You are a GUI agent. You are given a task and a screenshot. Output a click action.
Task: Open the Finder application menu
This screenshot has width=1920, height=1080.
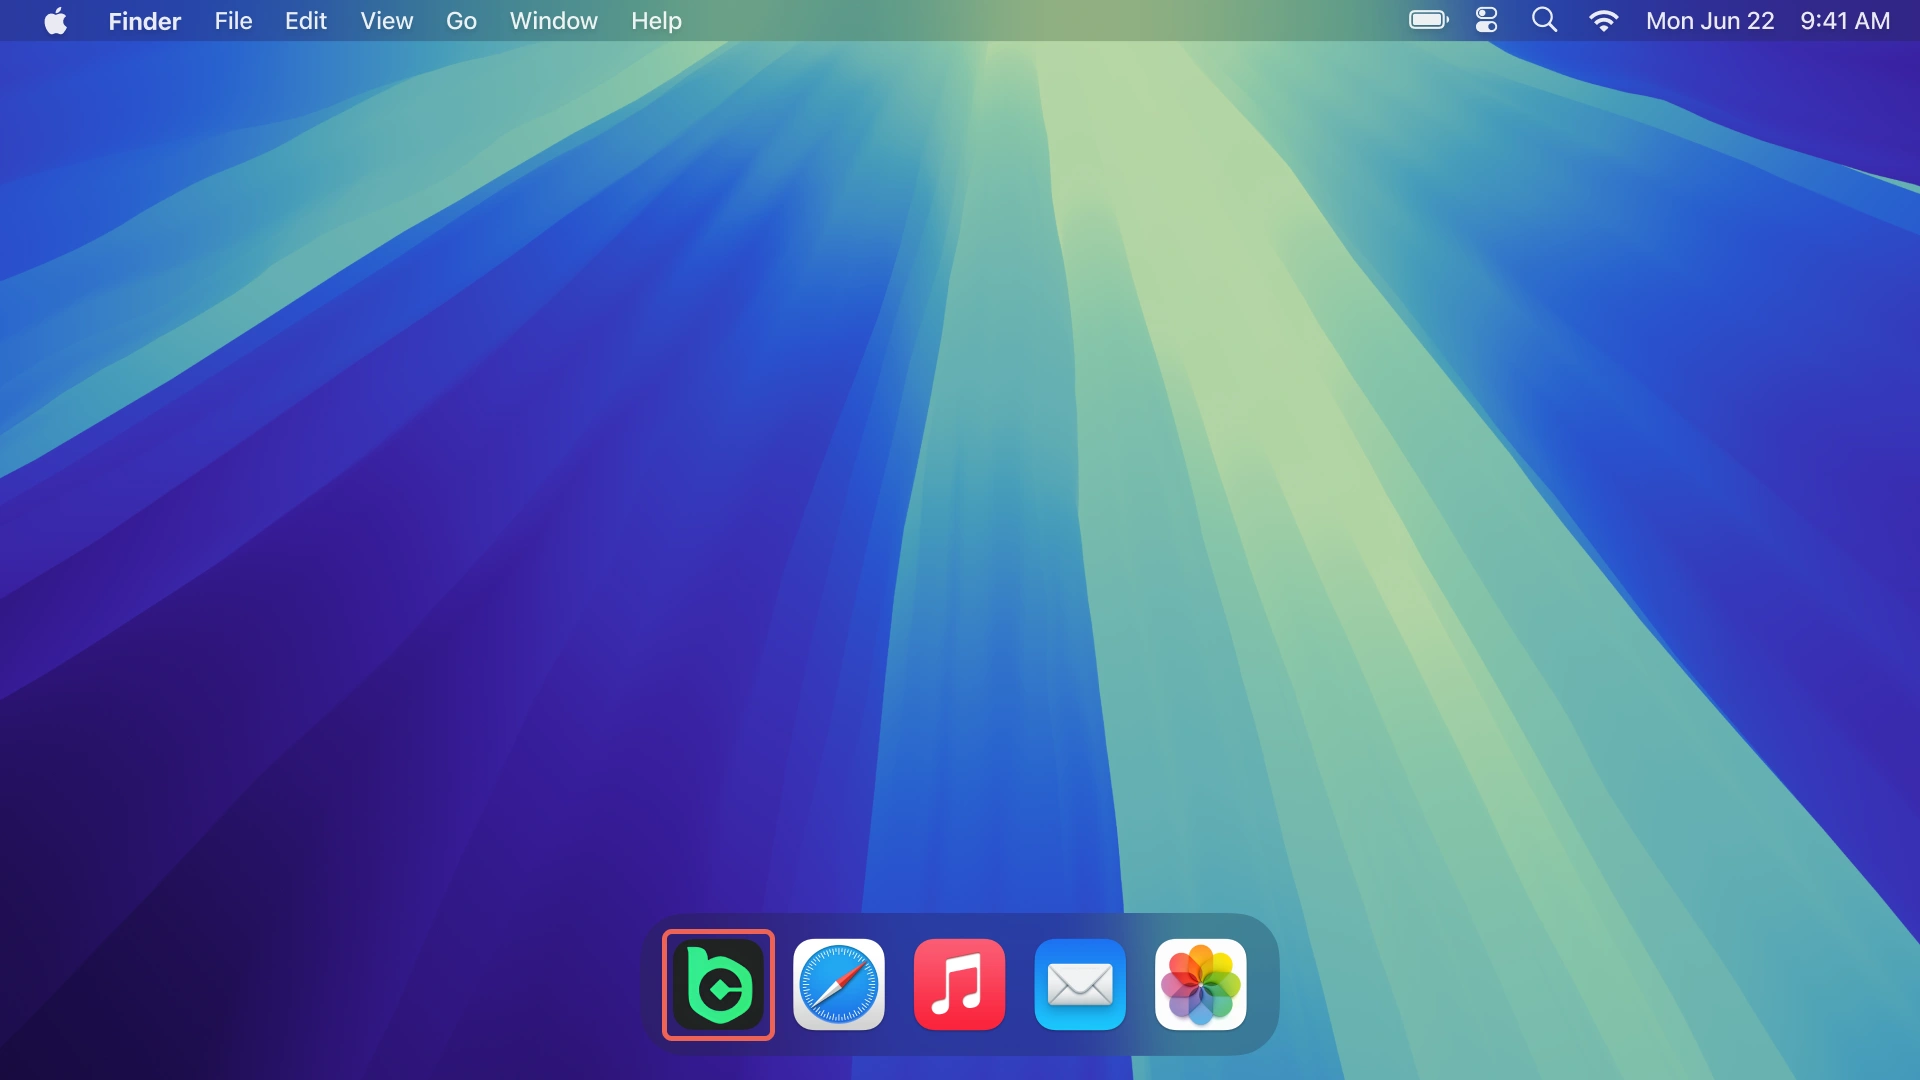[x=144, y=20]
